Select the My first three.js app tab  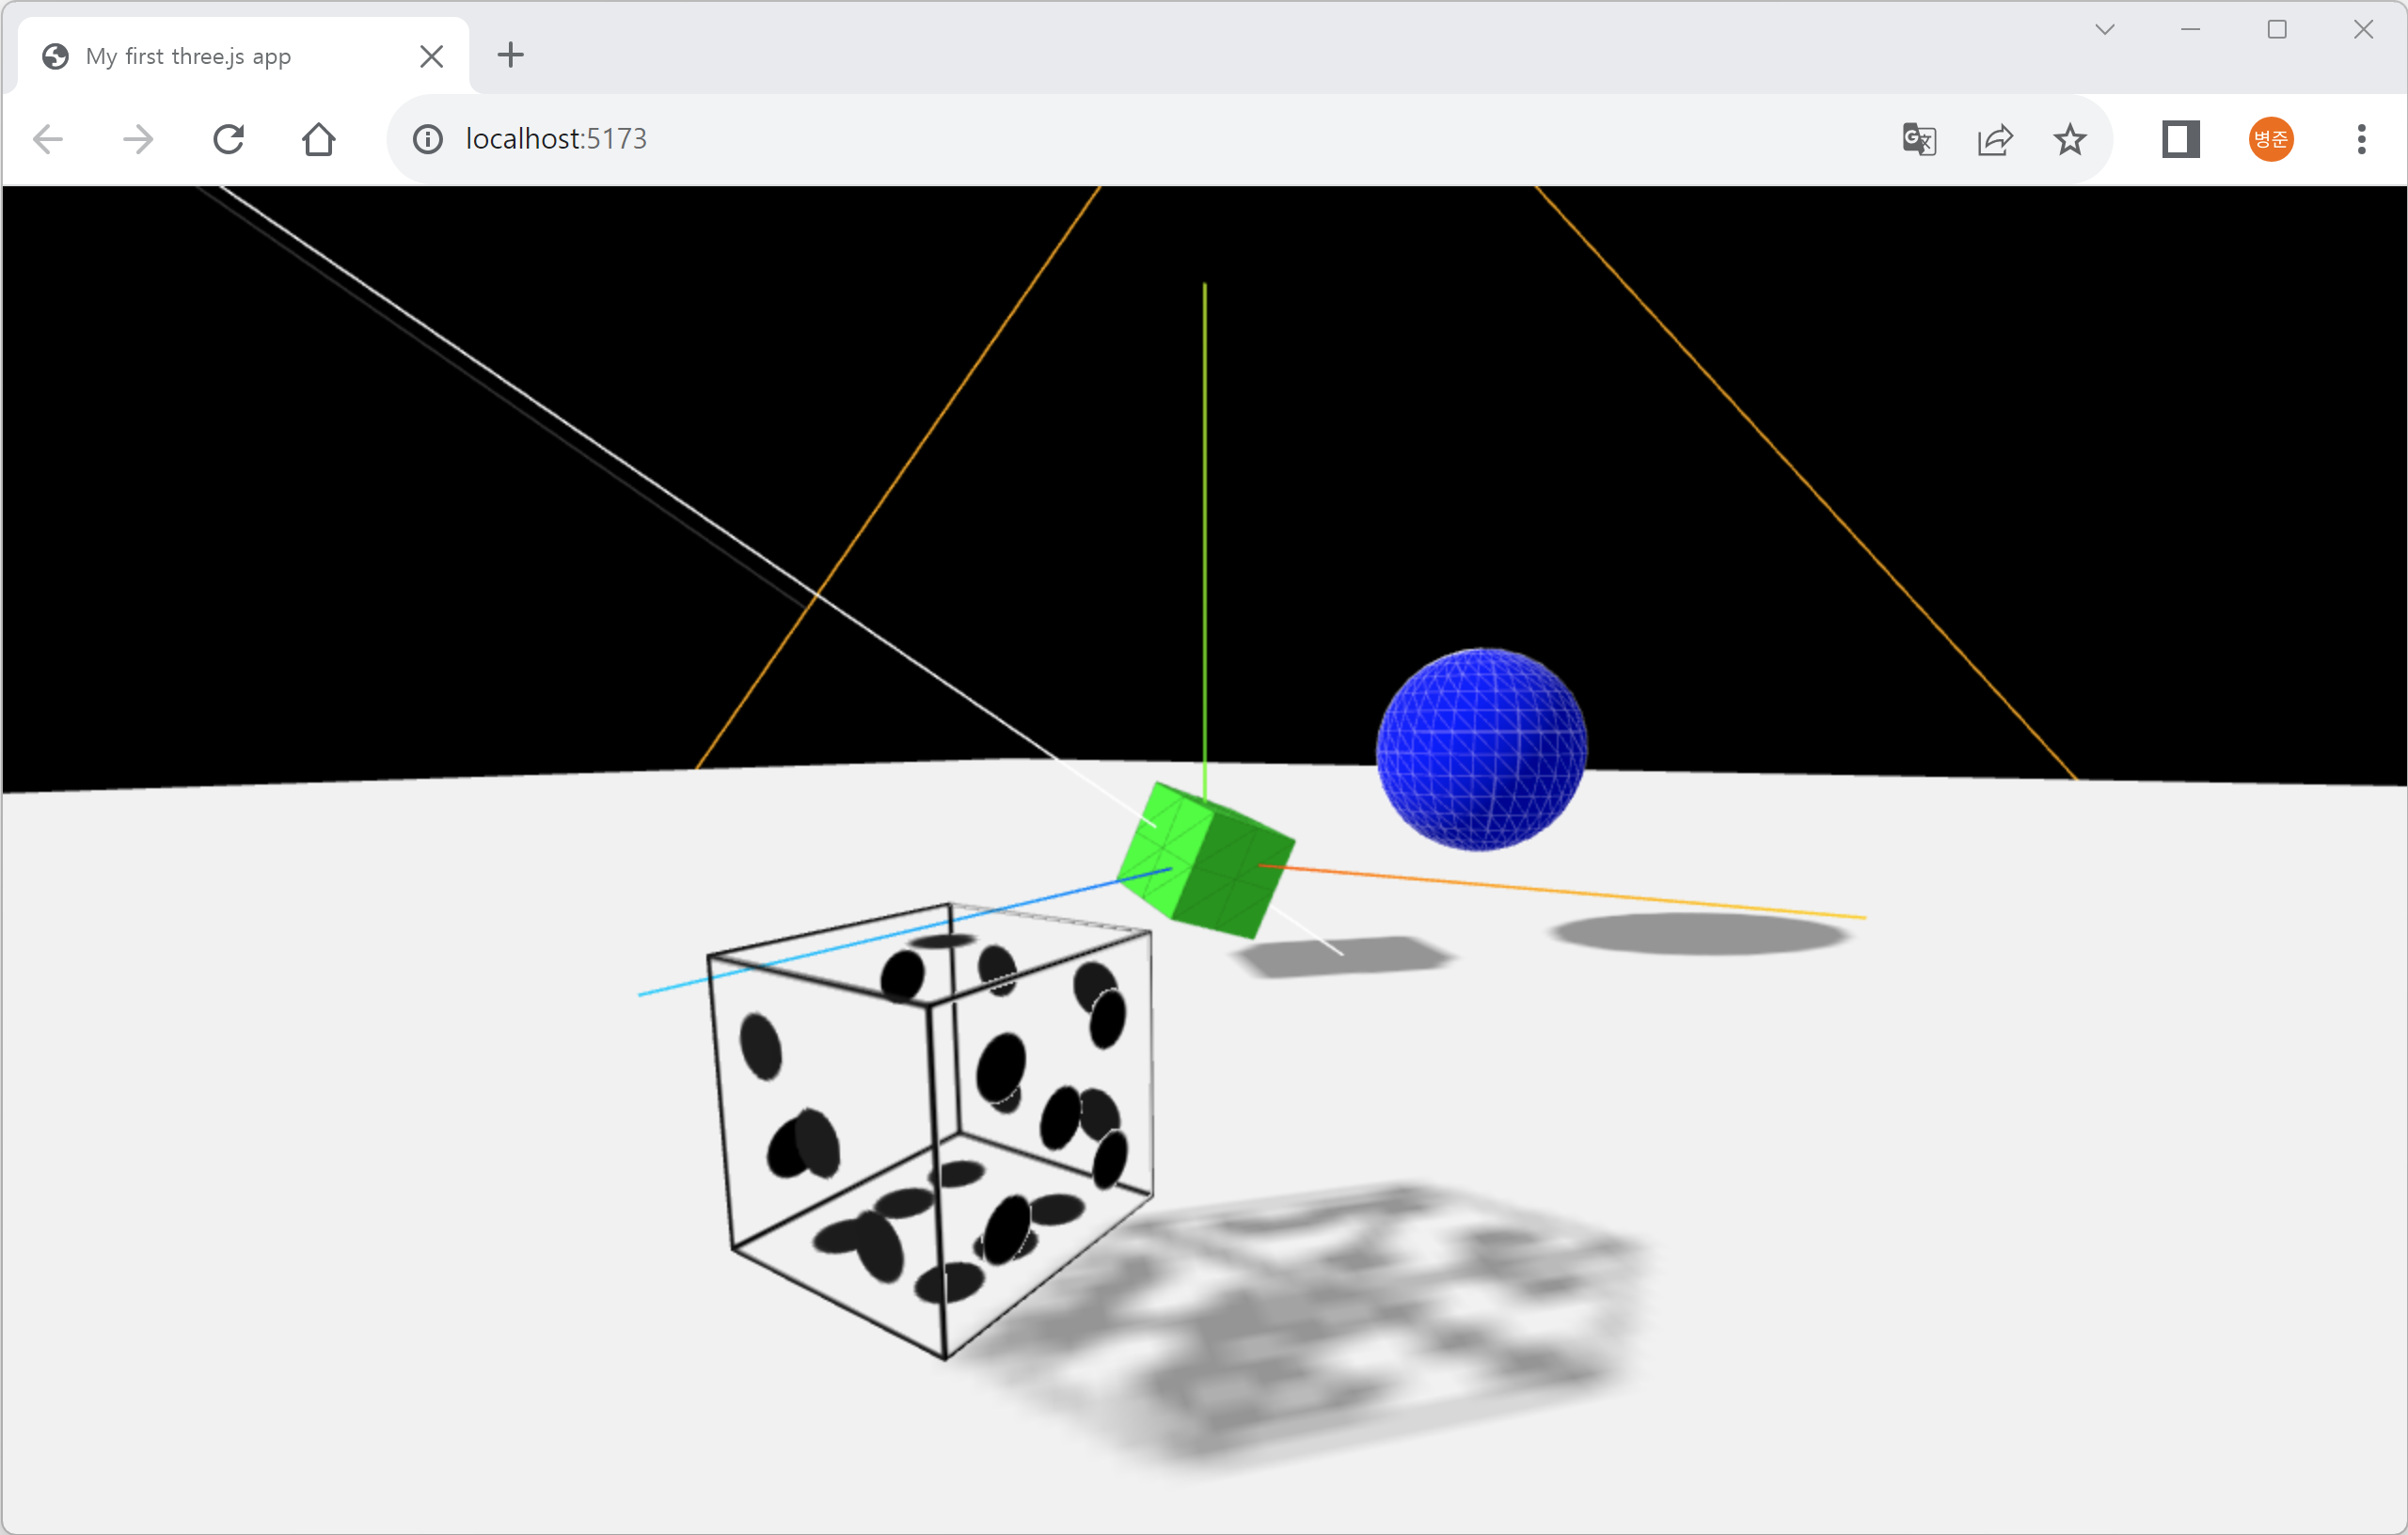coord(200,56)
